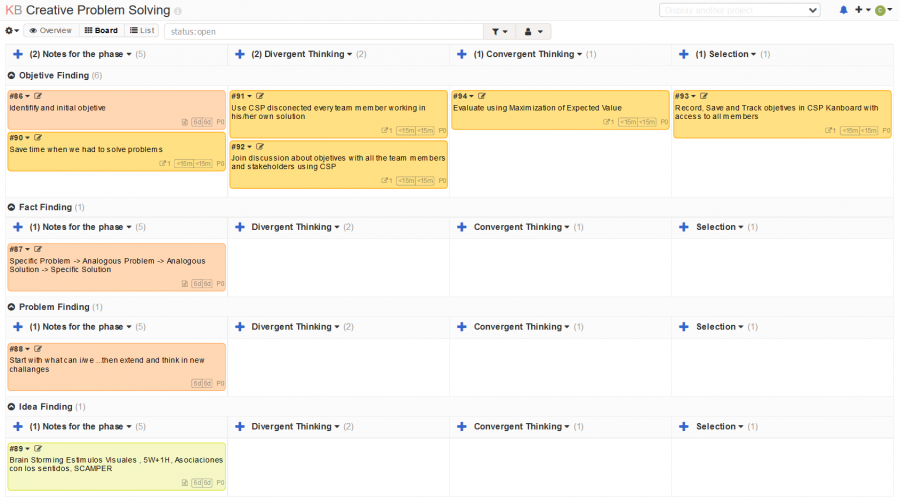
Task: Switch to the List view
Action: pyautogui.click(x=141, y=31)
